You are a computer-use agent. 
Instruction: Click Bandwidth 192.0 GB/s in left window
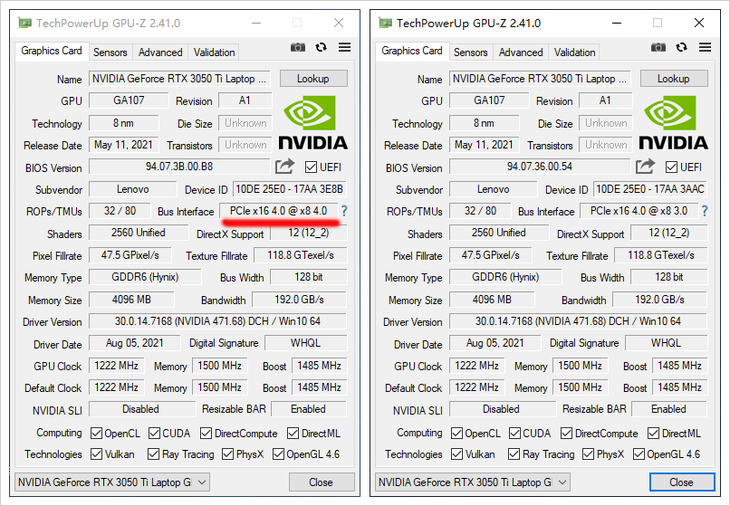point(299,299)
